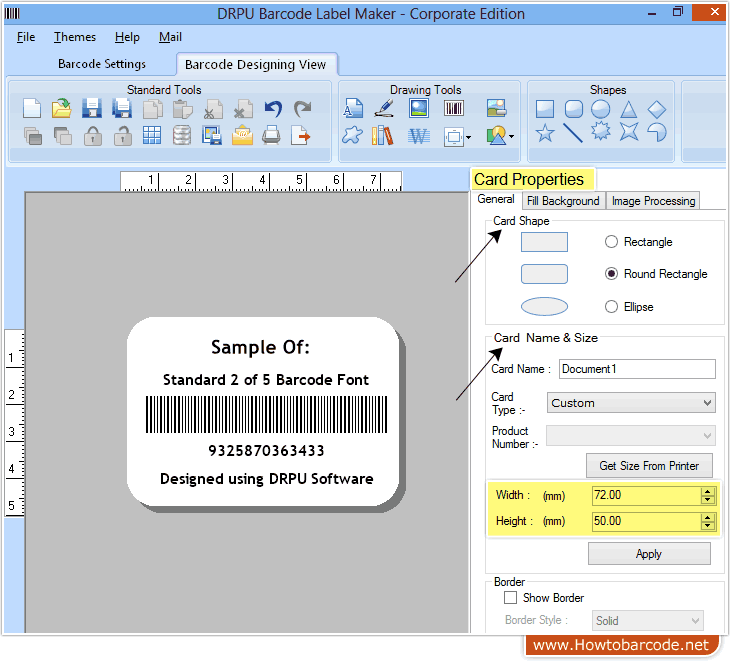Select the barcode tool in Drawing Tools

click(x=454, y=109)
